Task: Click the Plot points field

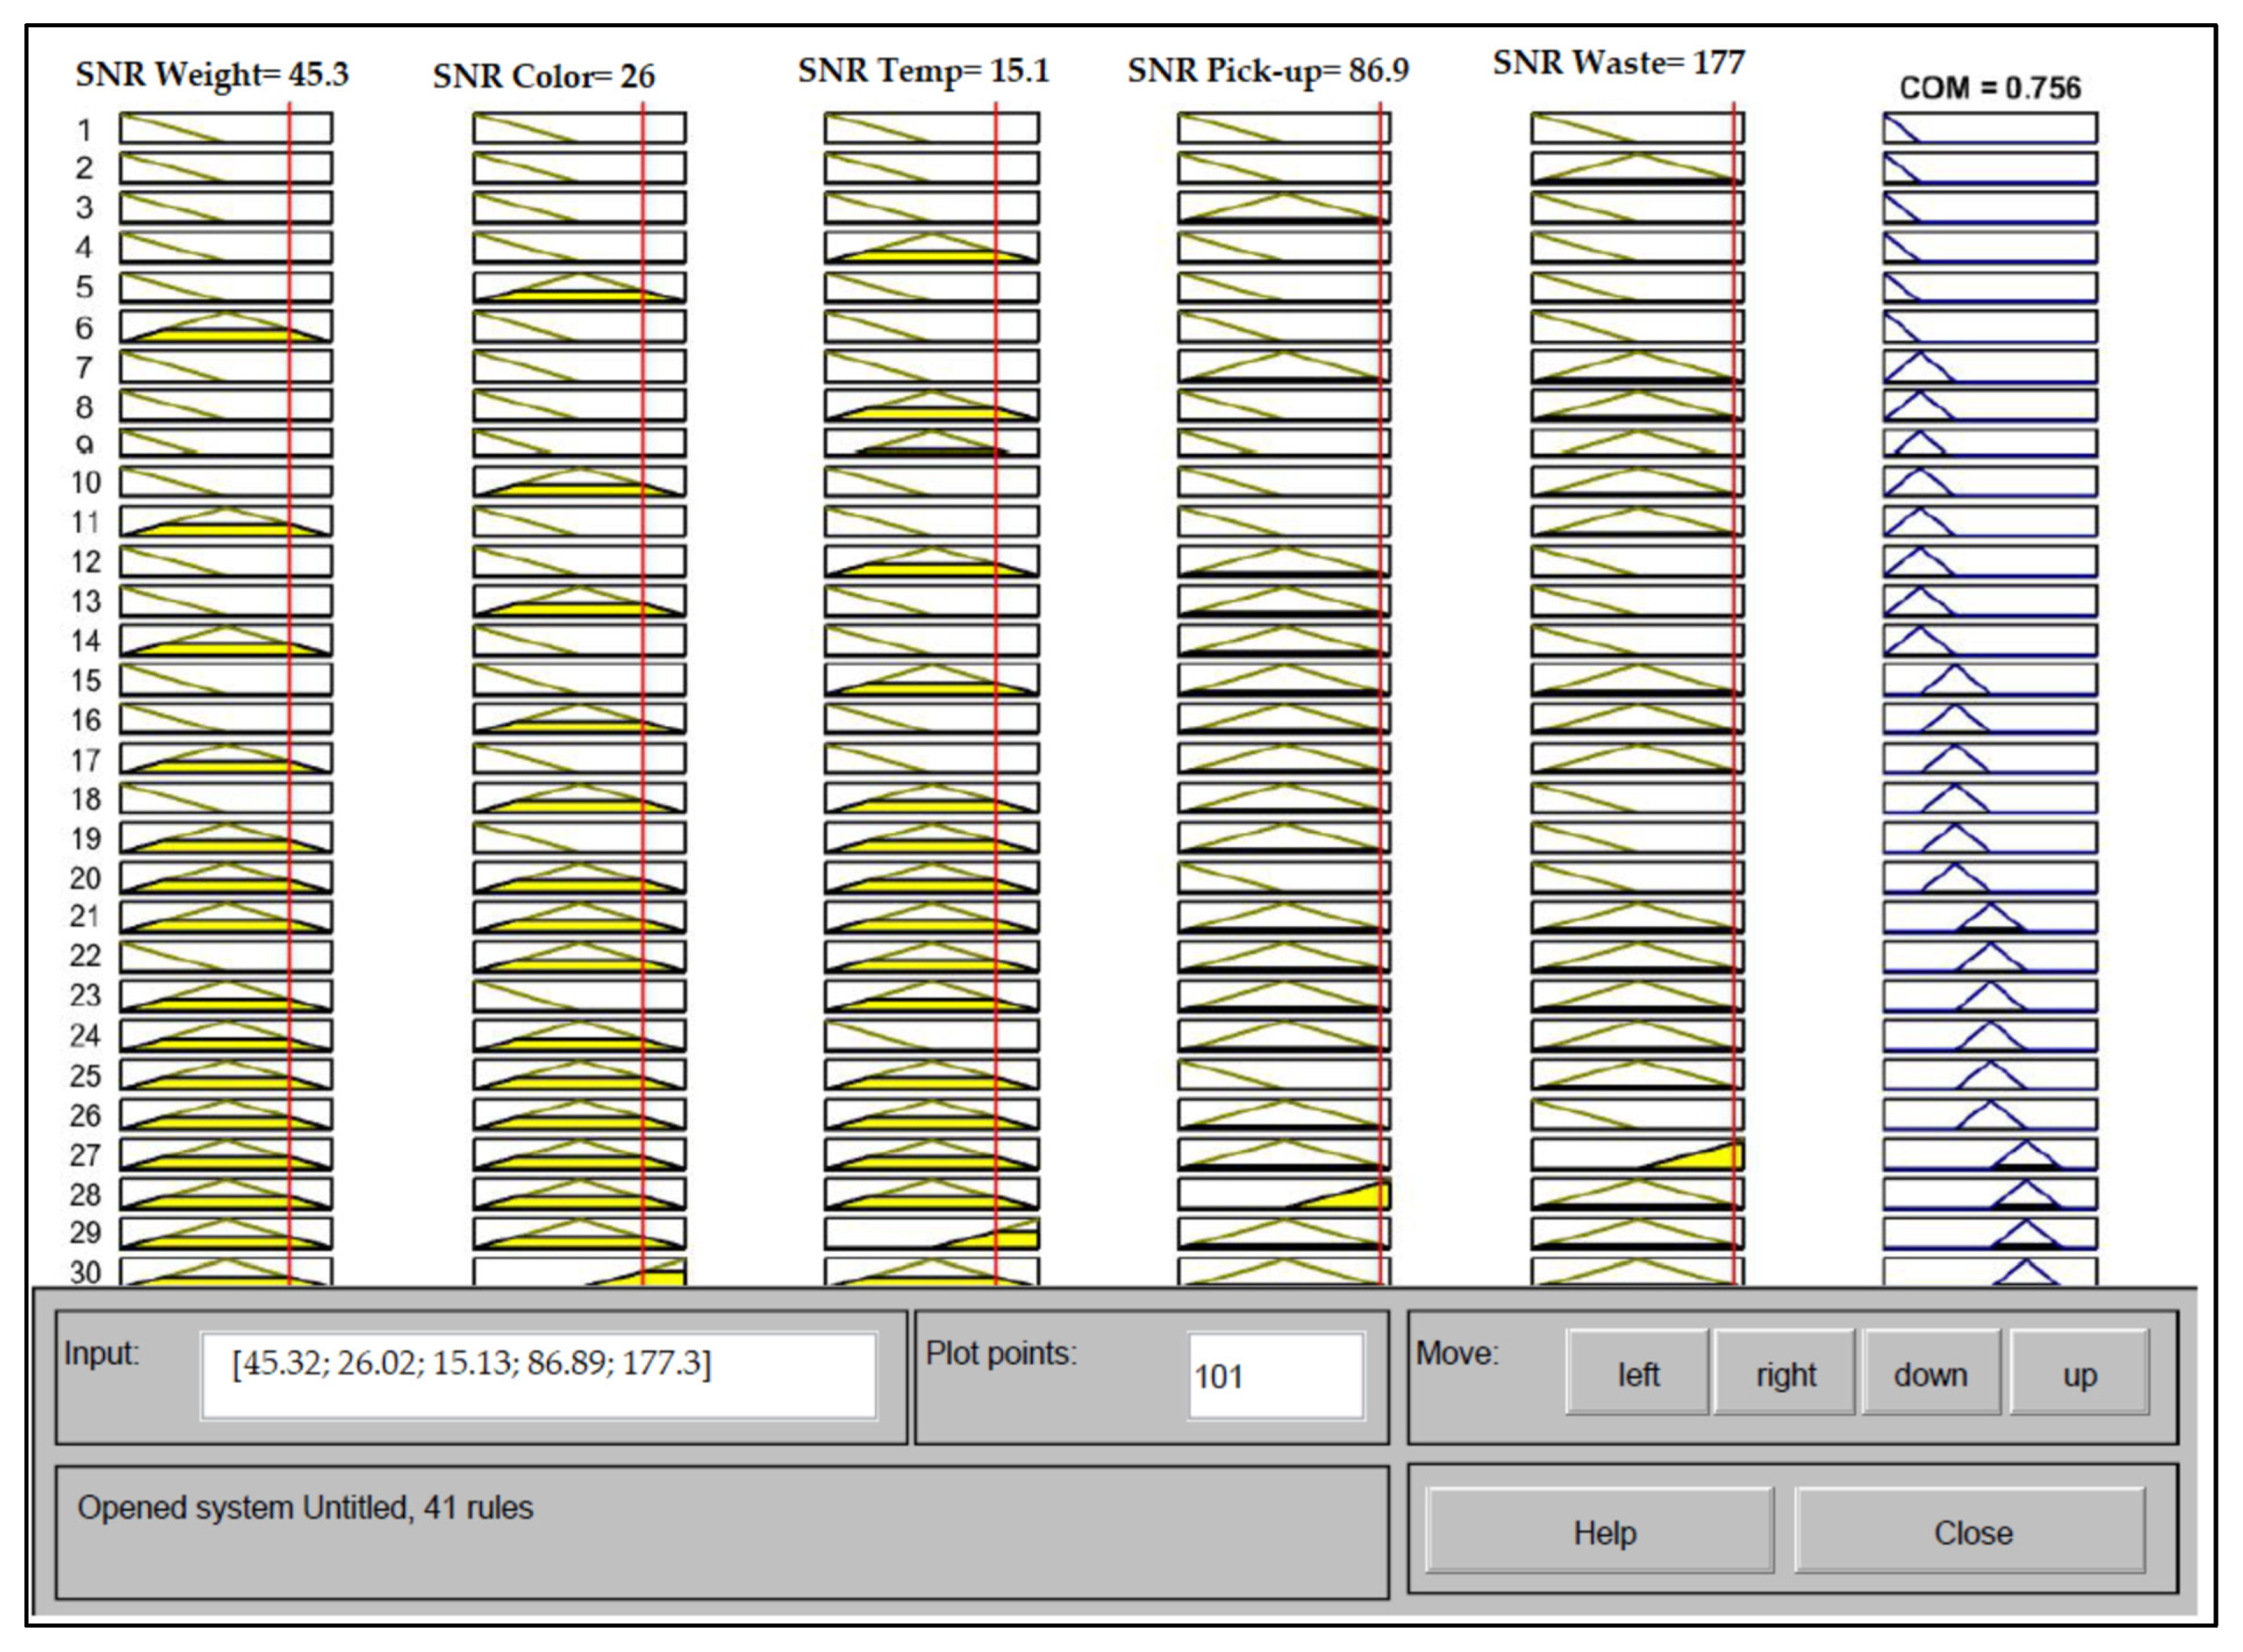Action: [x=1275, y=1376]
